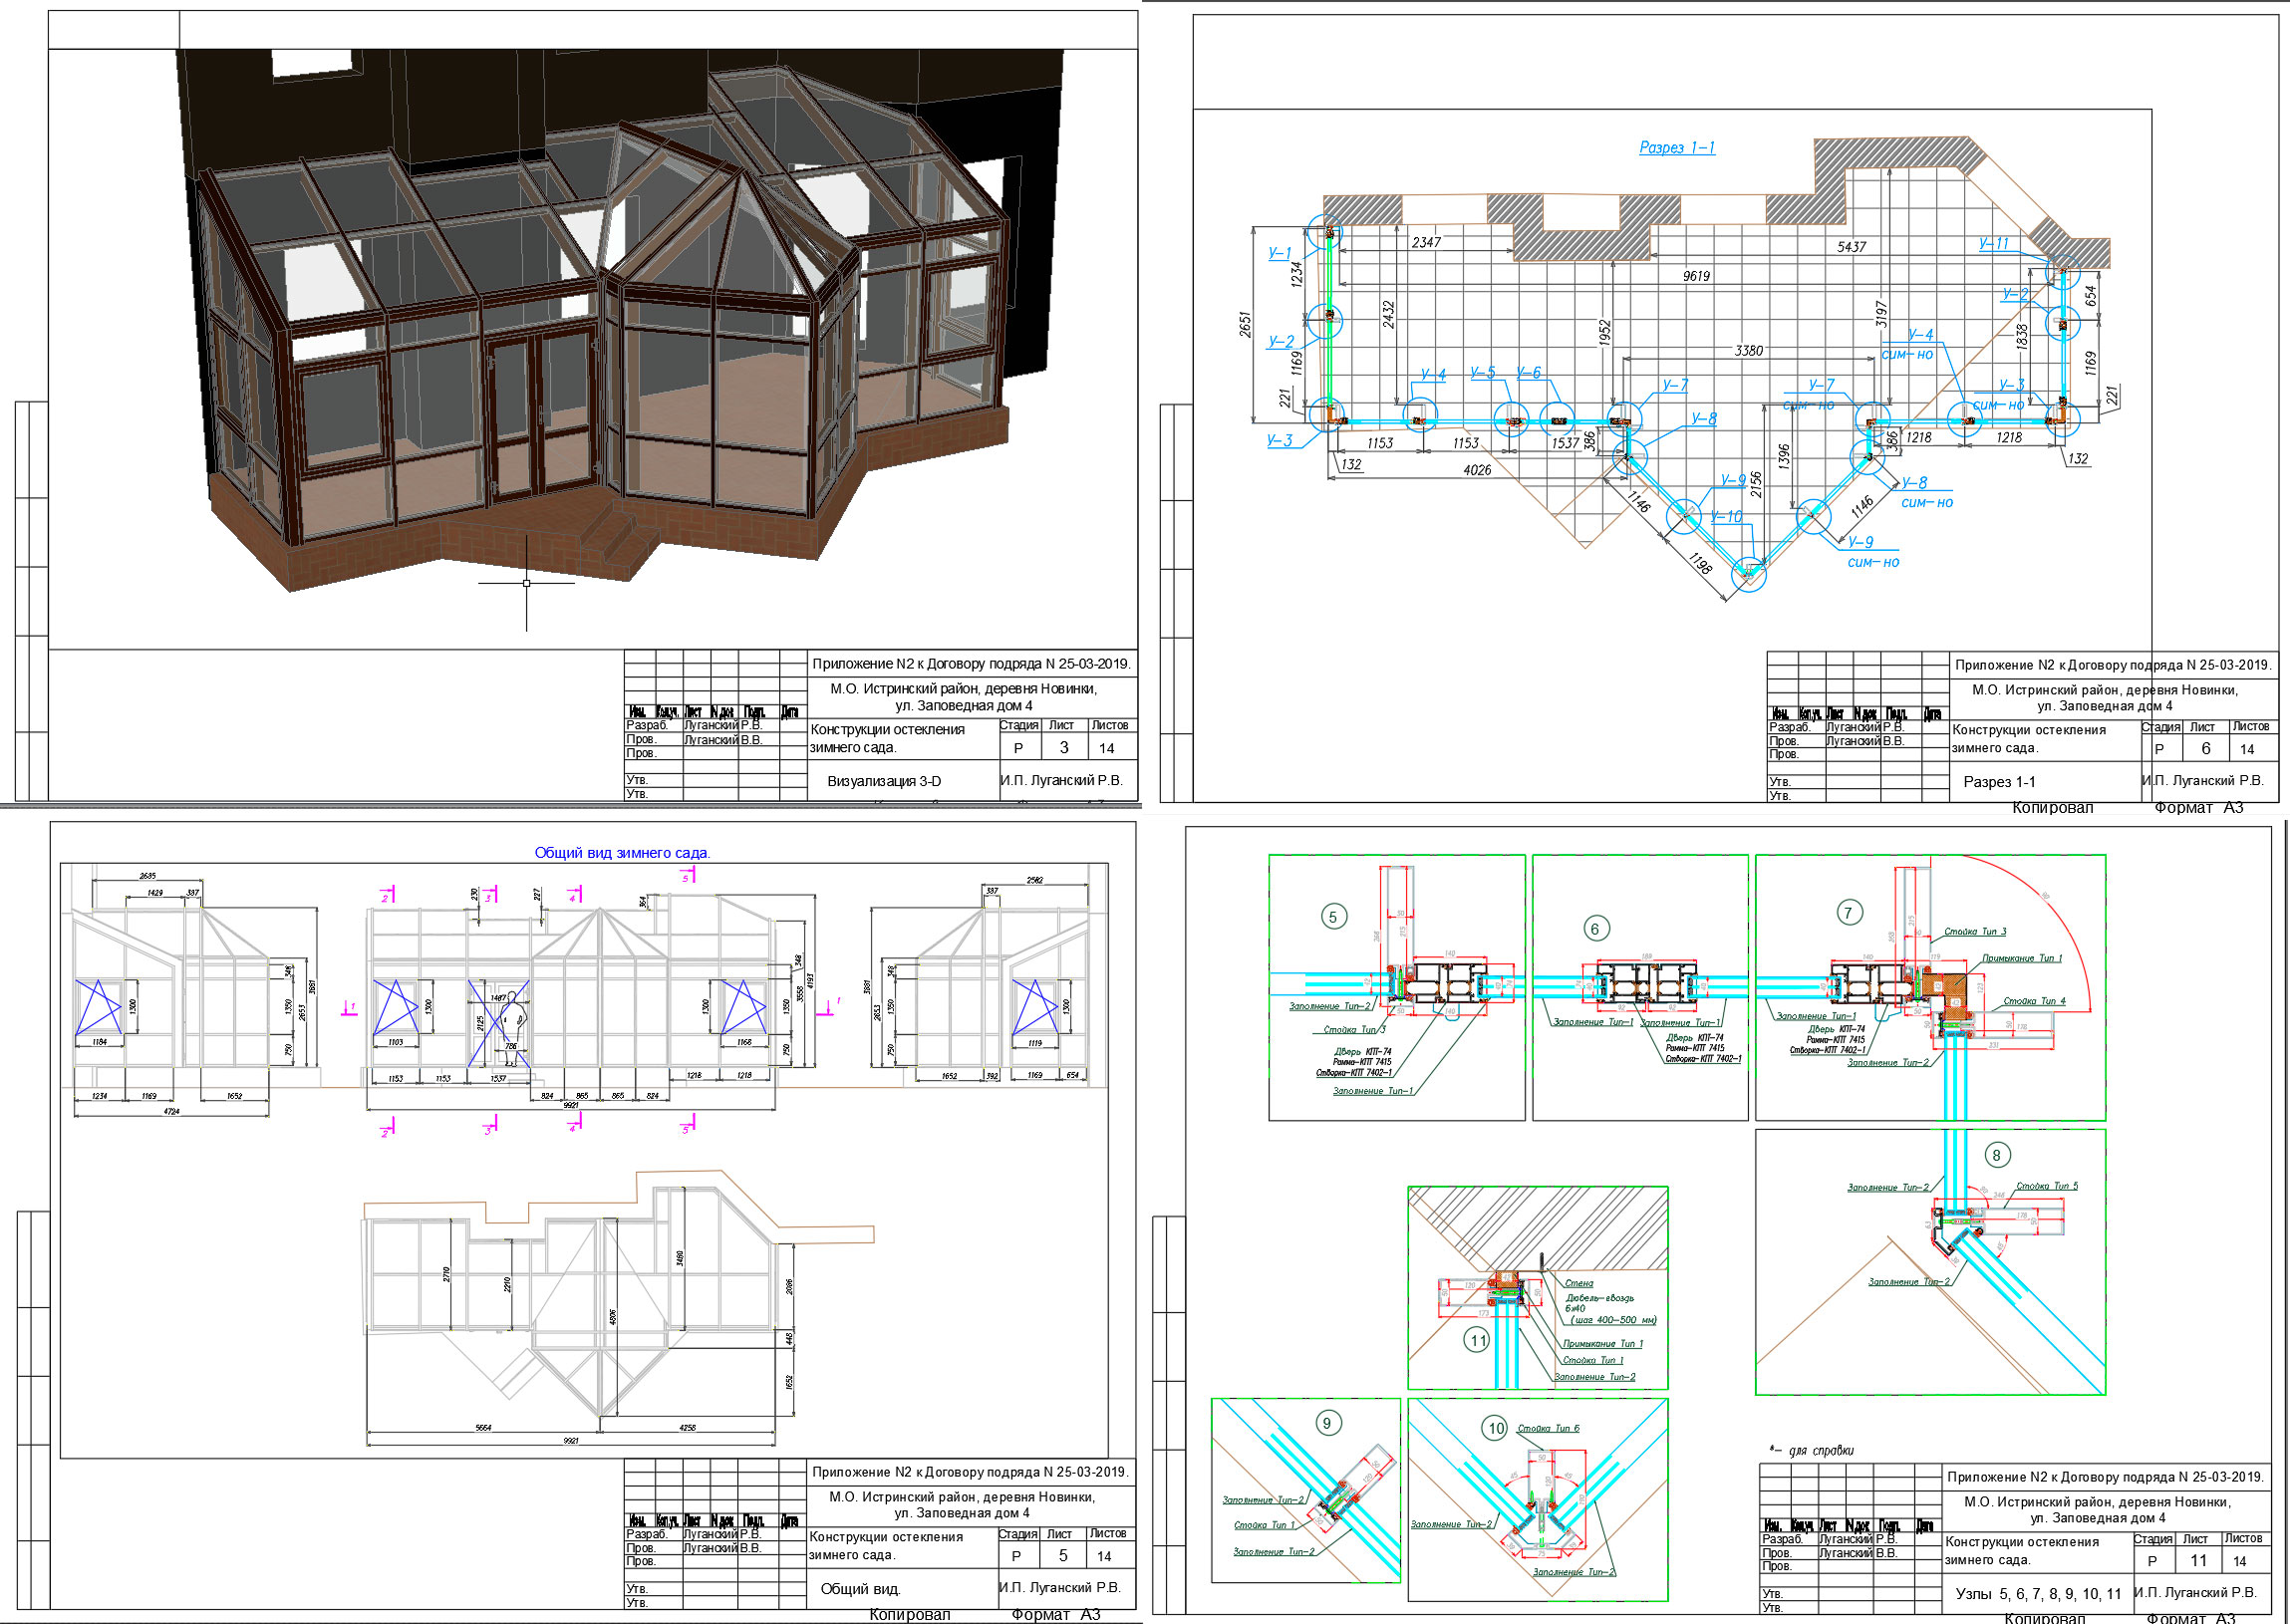The image size is (2290, 1624).
Task: Click sheet number 6 in the Лист cell
Action: pyautogui.click(x=2206, y=748)
